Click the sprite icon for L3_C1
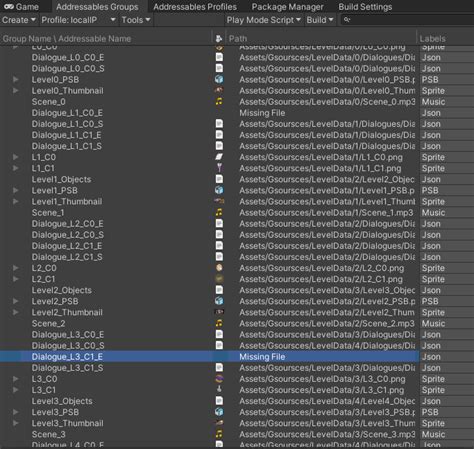This screenshot has height=449, width=474. tap(219, 390)
